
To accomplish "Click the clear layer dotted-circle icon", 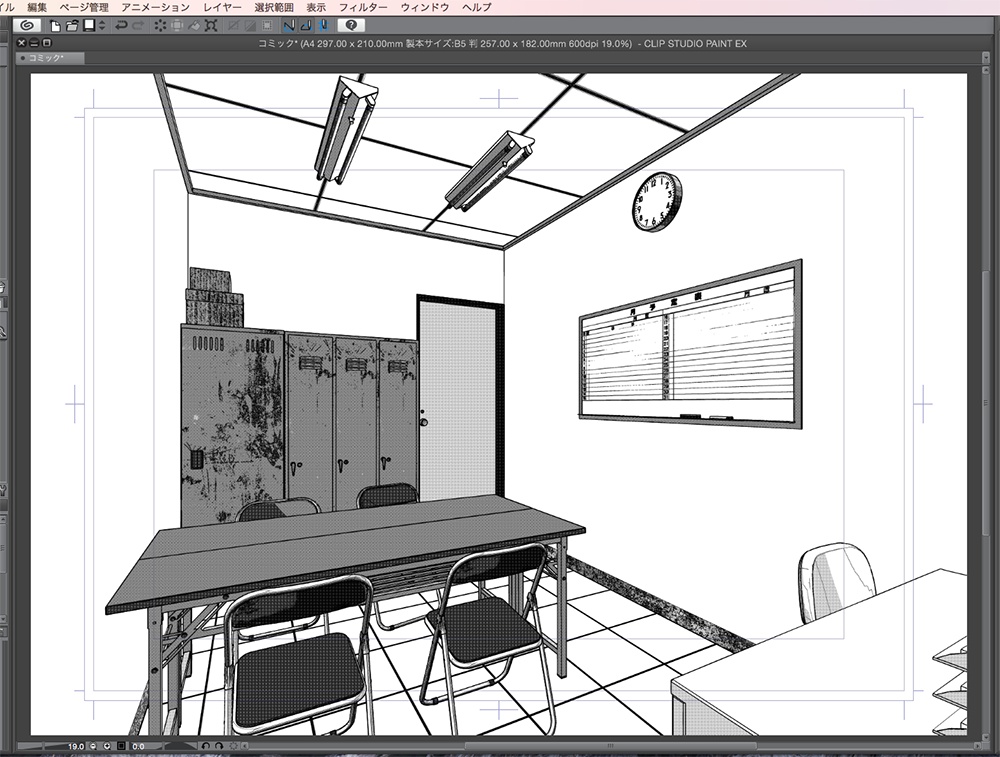I will [160, 26].
